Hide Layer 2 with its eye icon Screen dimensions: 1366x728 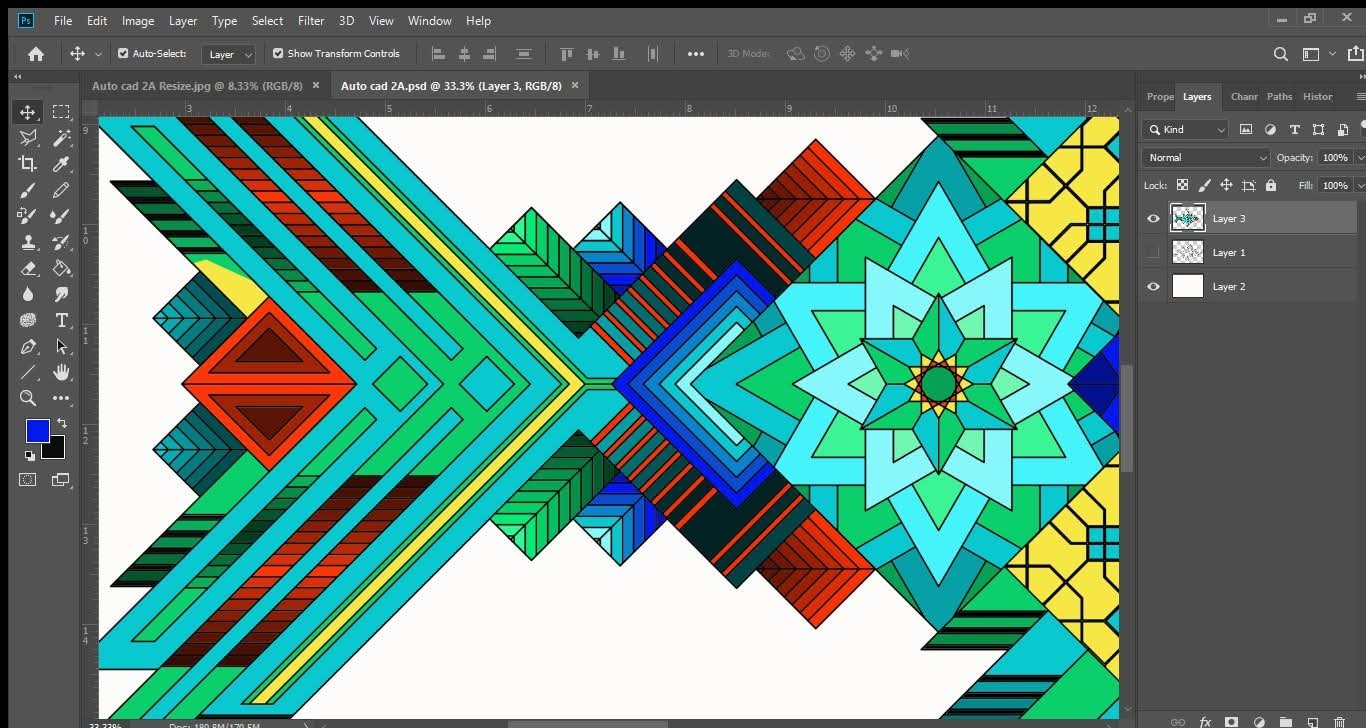(x=1153, y=286)
